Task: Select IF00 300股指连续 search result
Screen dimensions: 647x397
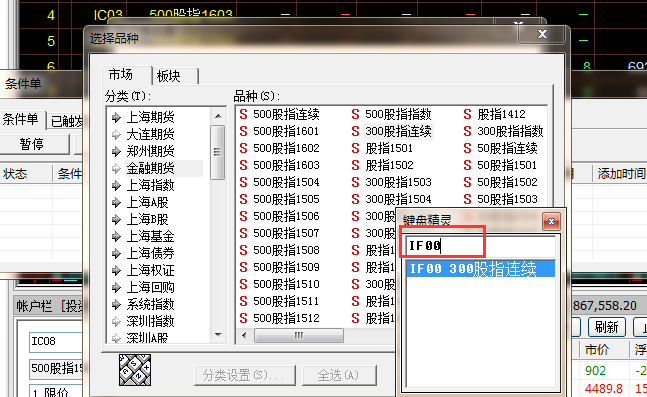Action: [481, 269]
